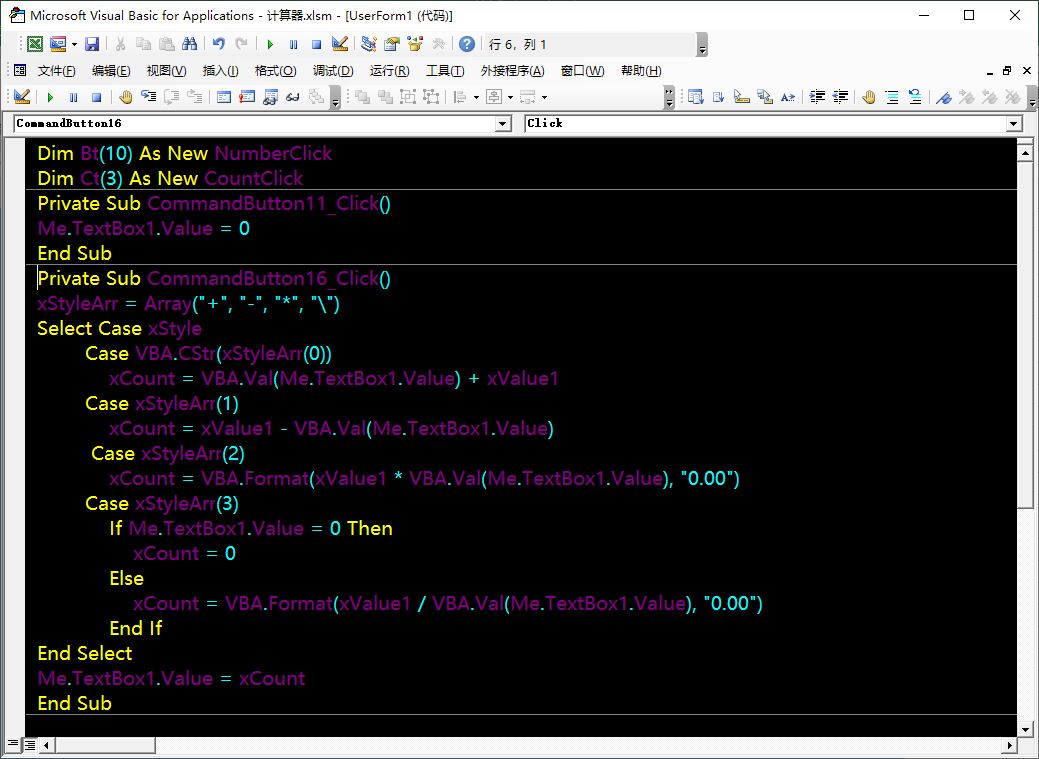Click the vertical scrollbar down arrow

pos(1024,729)
